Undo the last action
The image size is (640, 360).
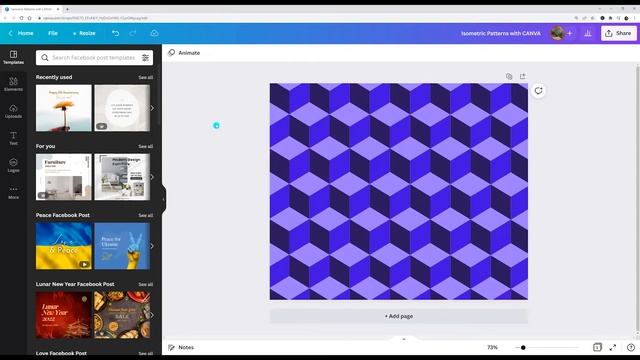(x=116, y=33)
